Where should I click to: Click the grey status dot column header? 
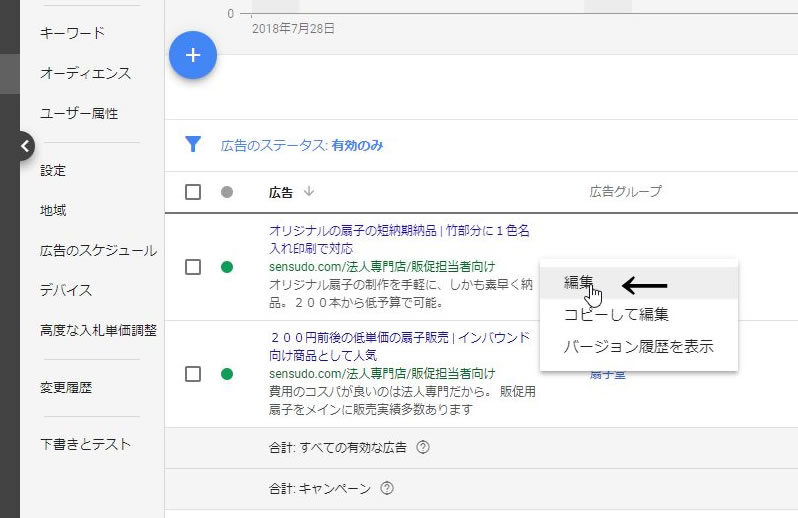(226, 192)
